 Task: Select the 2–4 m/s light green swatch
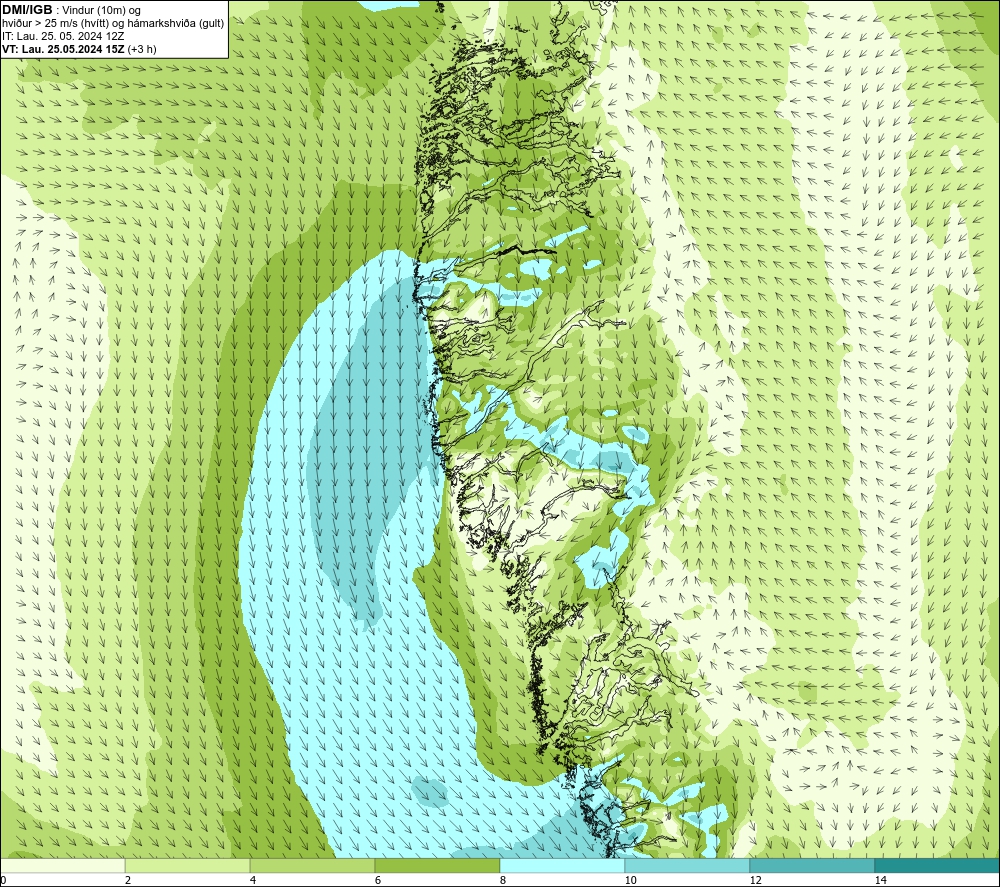[x=188, y=866]
